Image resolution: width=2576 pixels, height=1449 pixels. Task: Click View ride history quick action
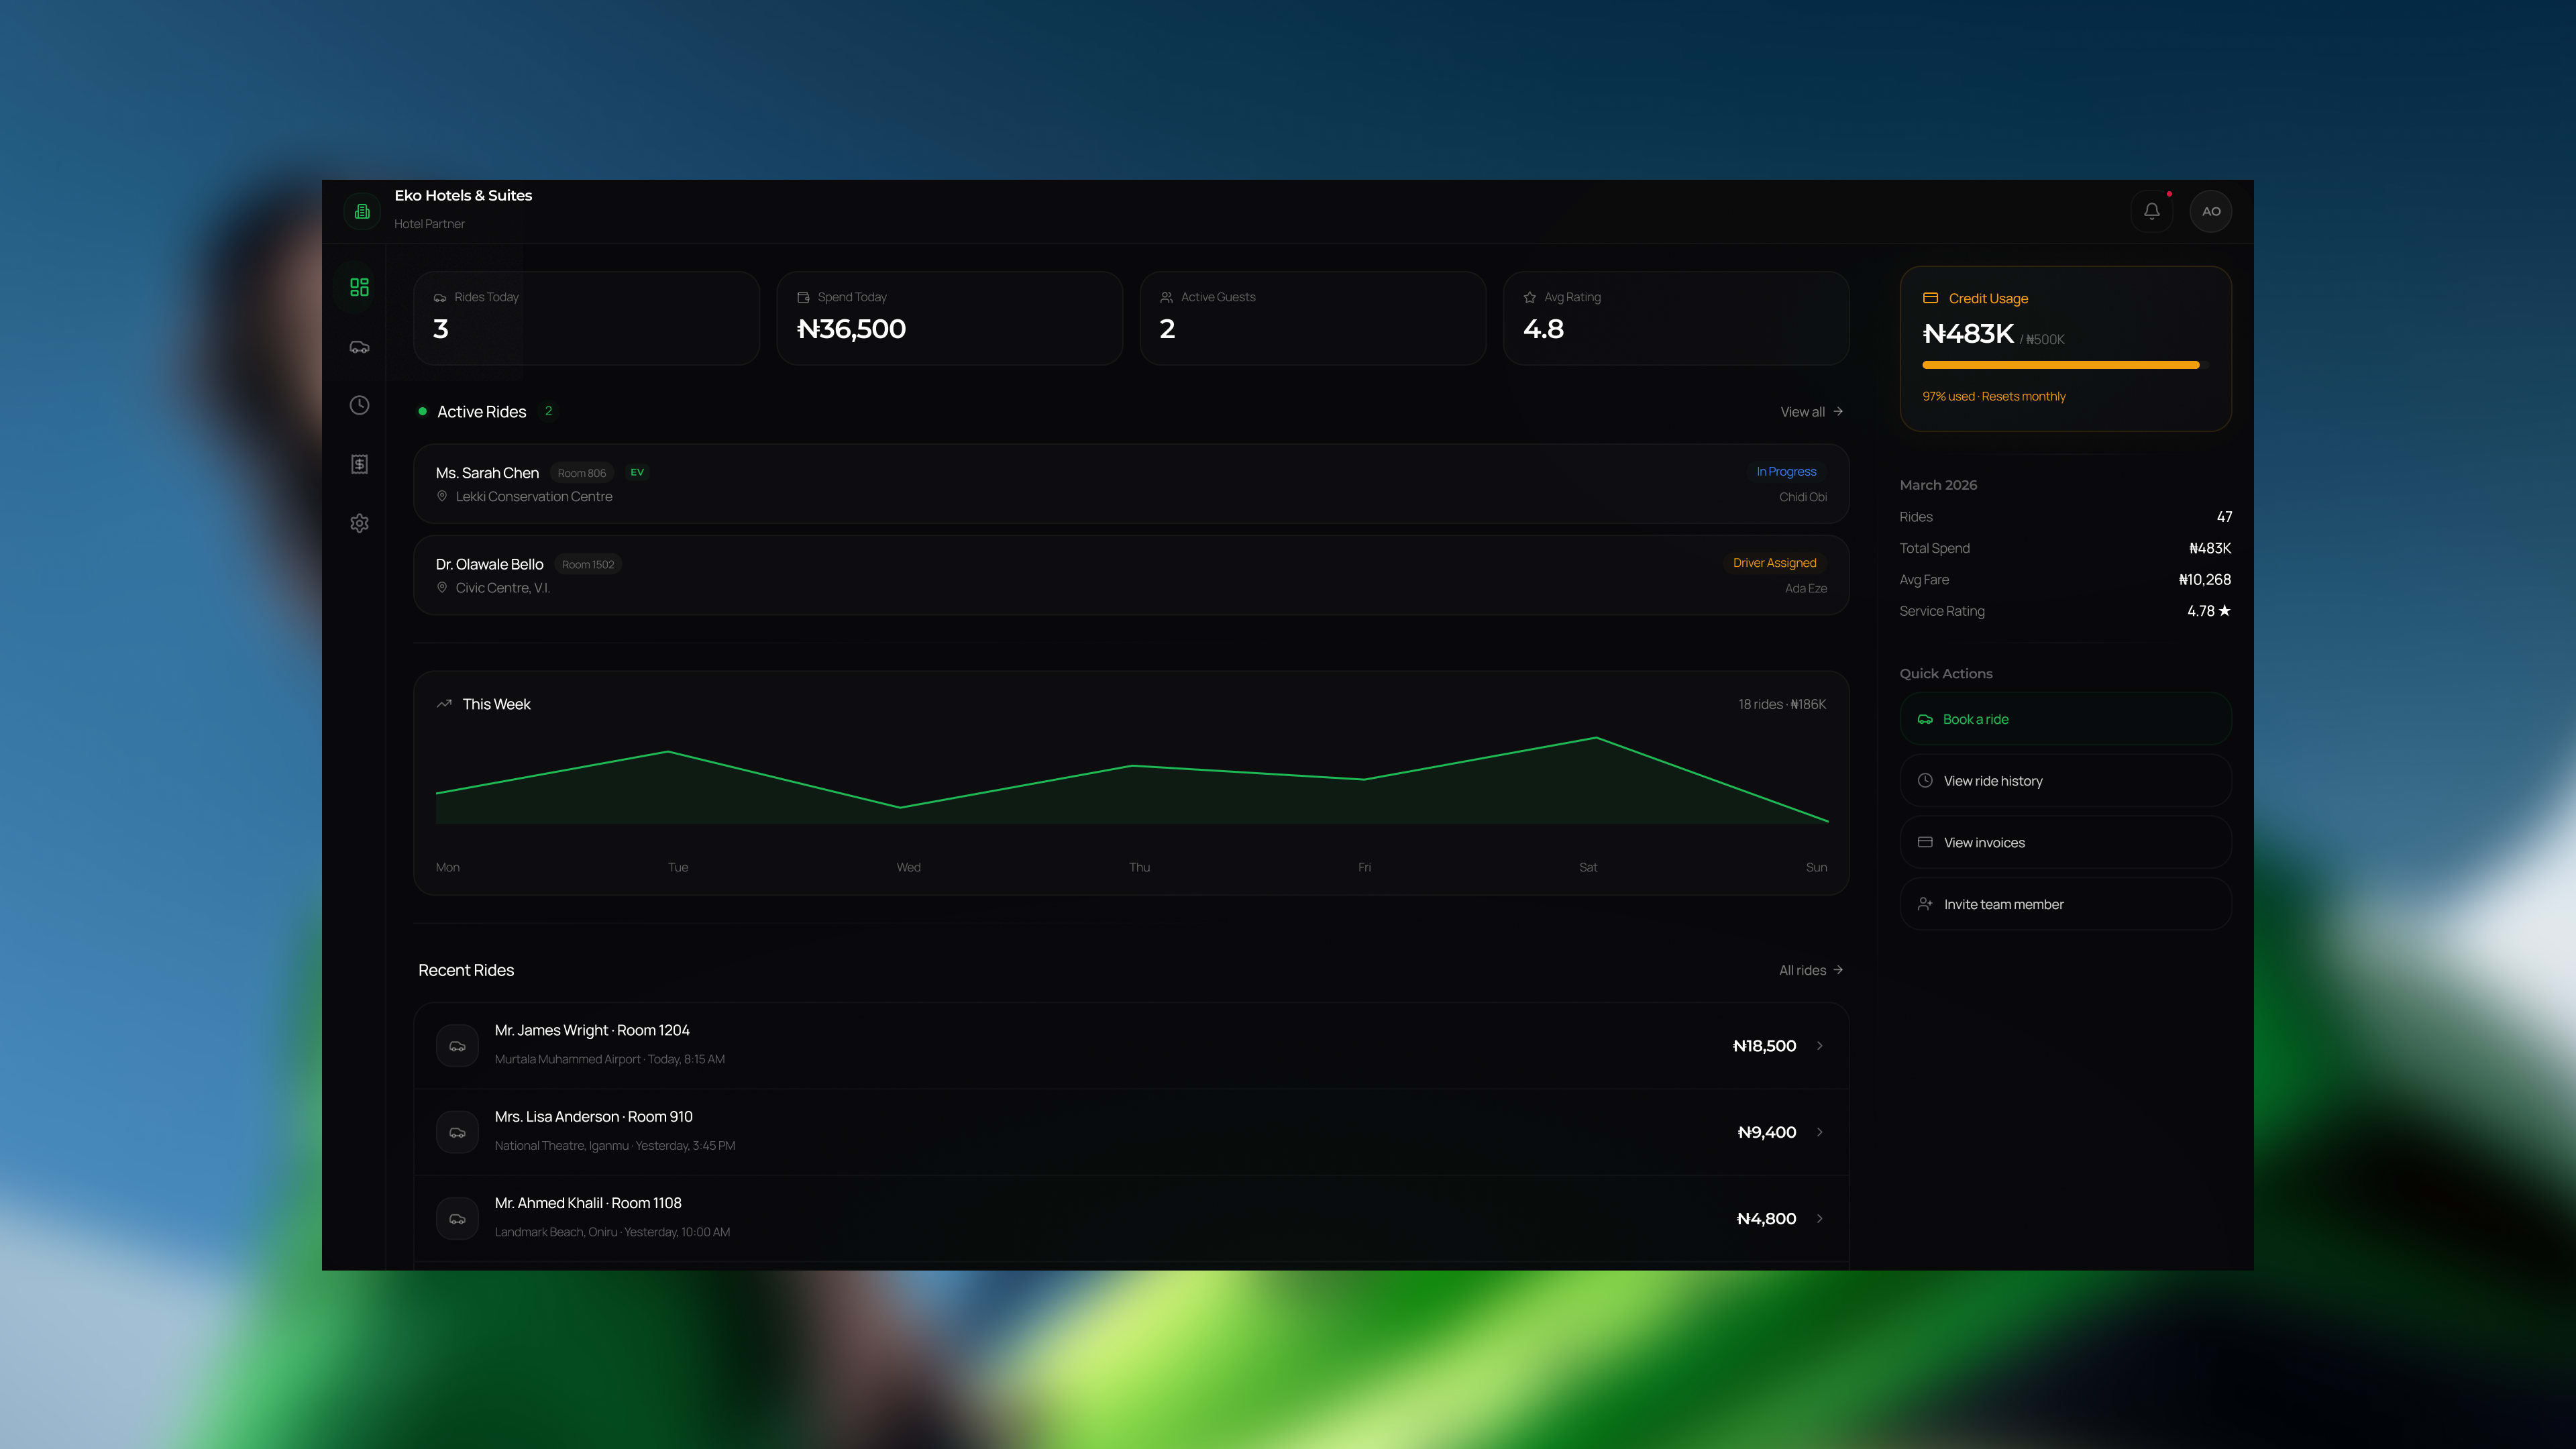pyautogui.click(x=2065, y=781)
